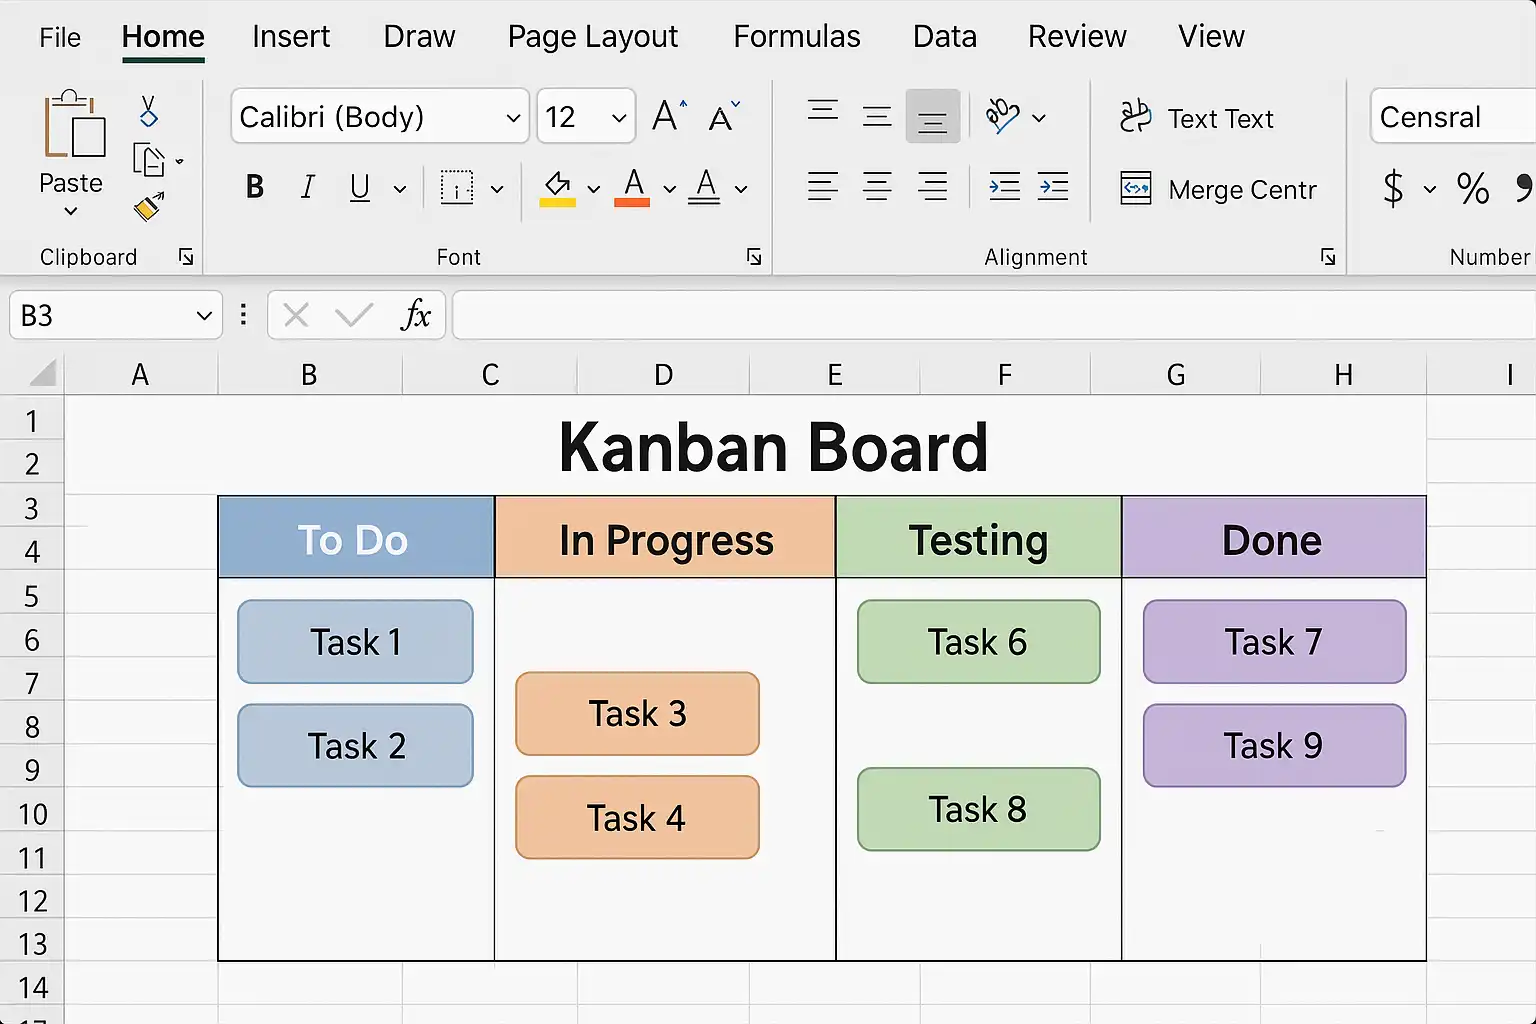This screenshot has width=1536, height=1024.
Task: Open the Page Layout tab
Action: click(x=593, y=37)
